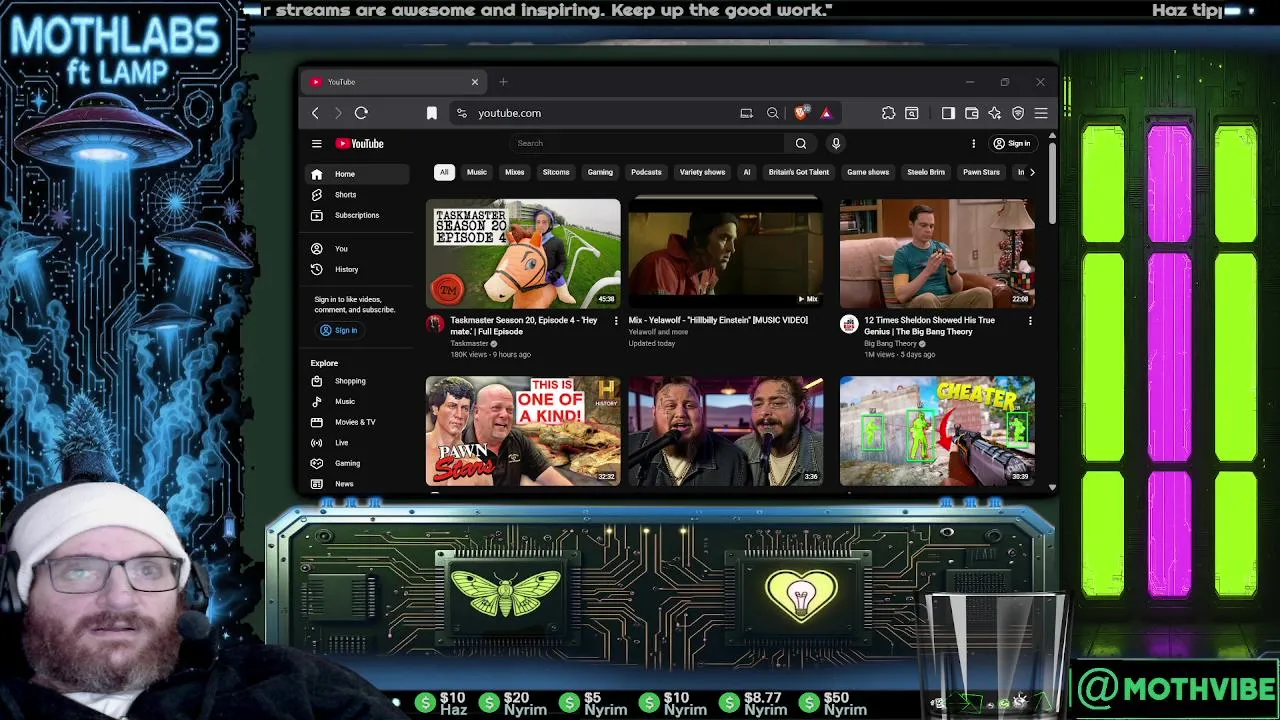Open the Brave VPN shield icon
The image size is (1280, 720).
1018,113
